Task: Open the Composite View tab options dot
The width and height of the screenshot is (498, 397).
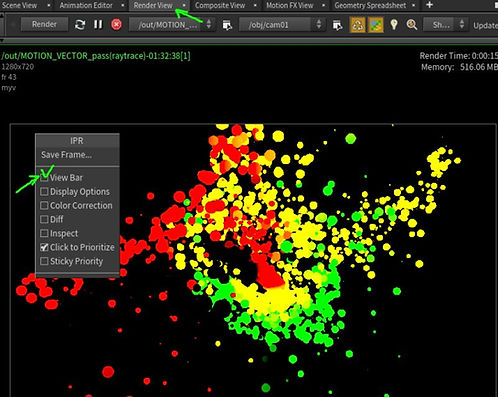Action: coord(255,5)
